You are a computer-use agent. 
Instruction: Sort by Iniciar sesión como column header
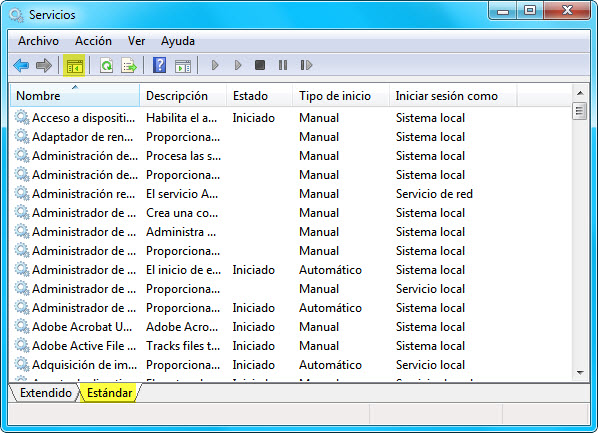453,95
